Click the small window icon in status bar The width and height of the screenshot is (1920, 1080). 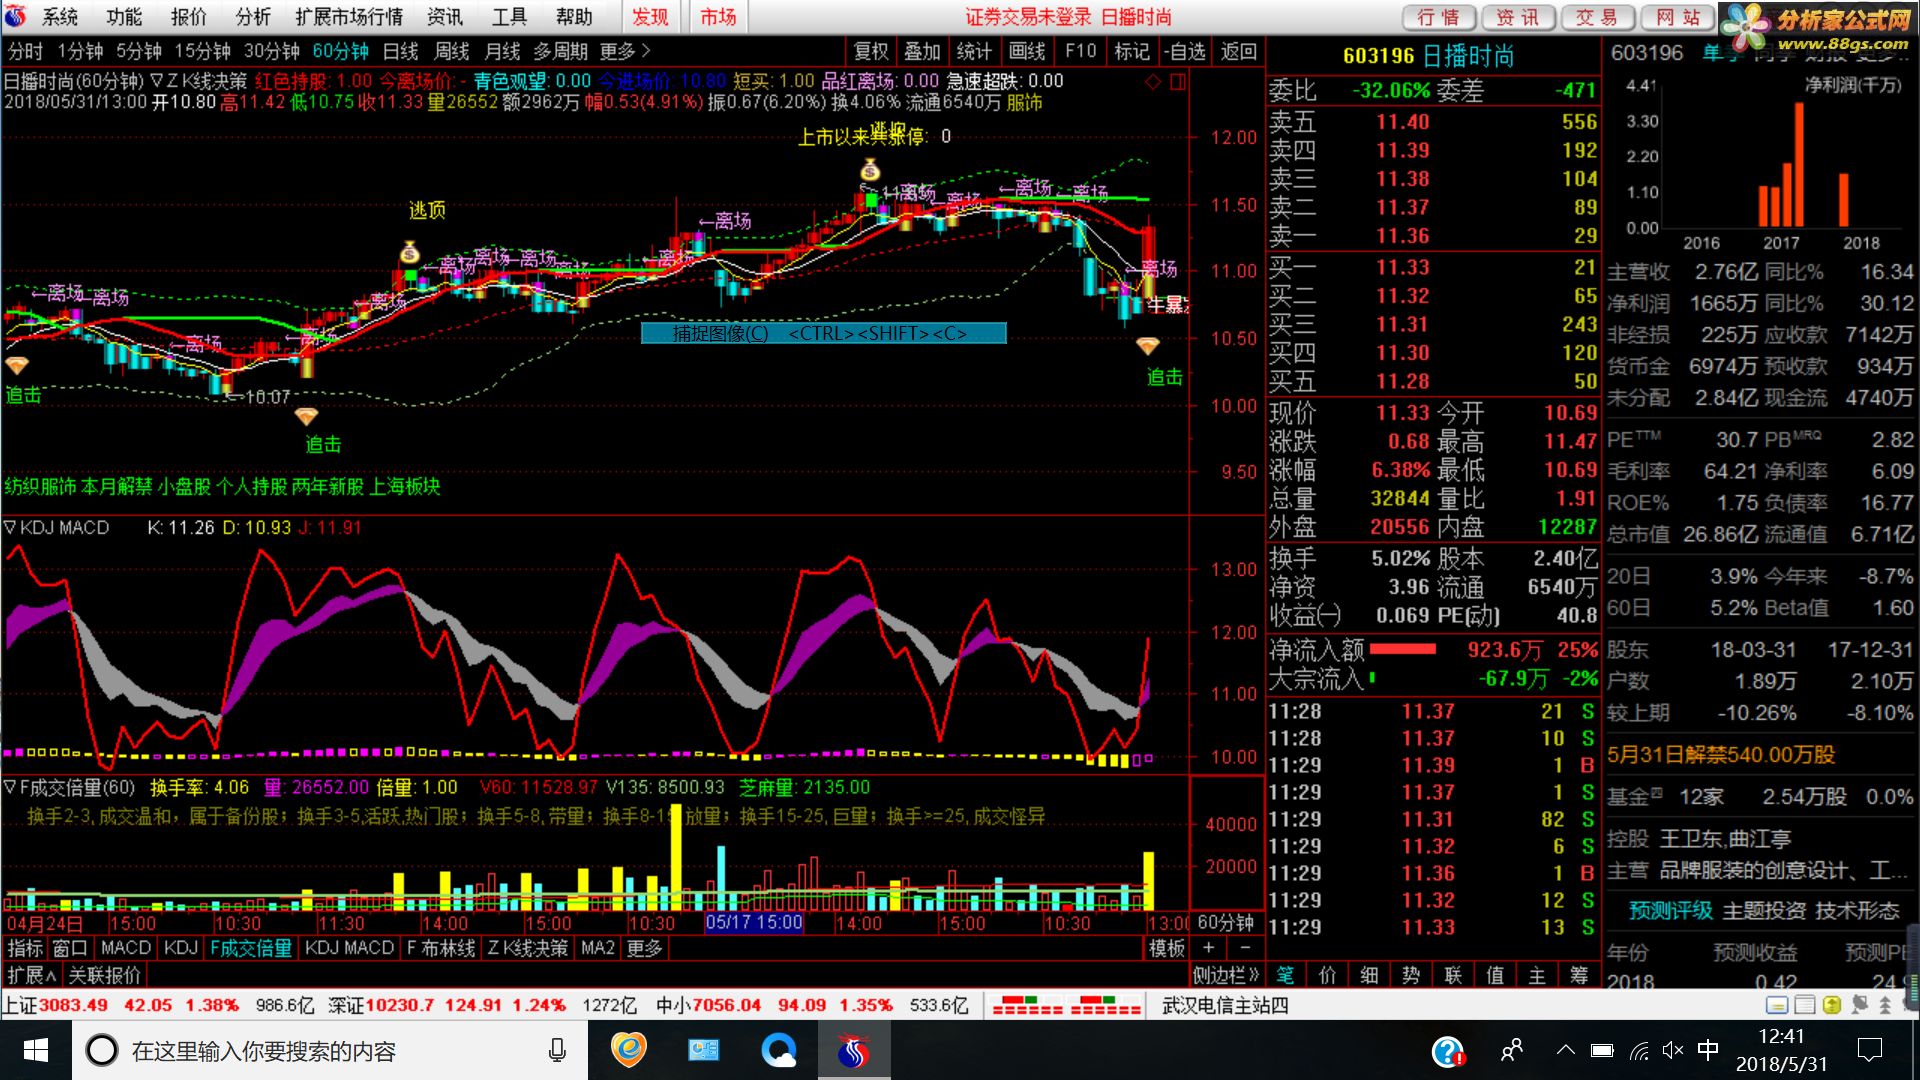coord(1777,1005)
